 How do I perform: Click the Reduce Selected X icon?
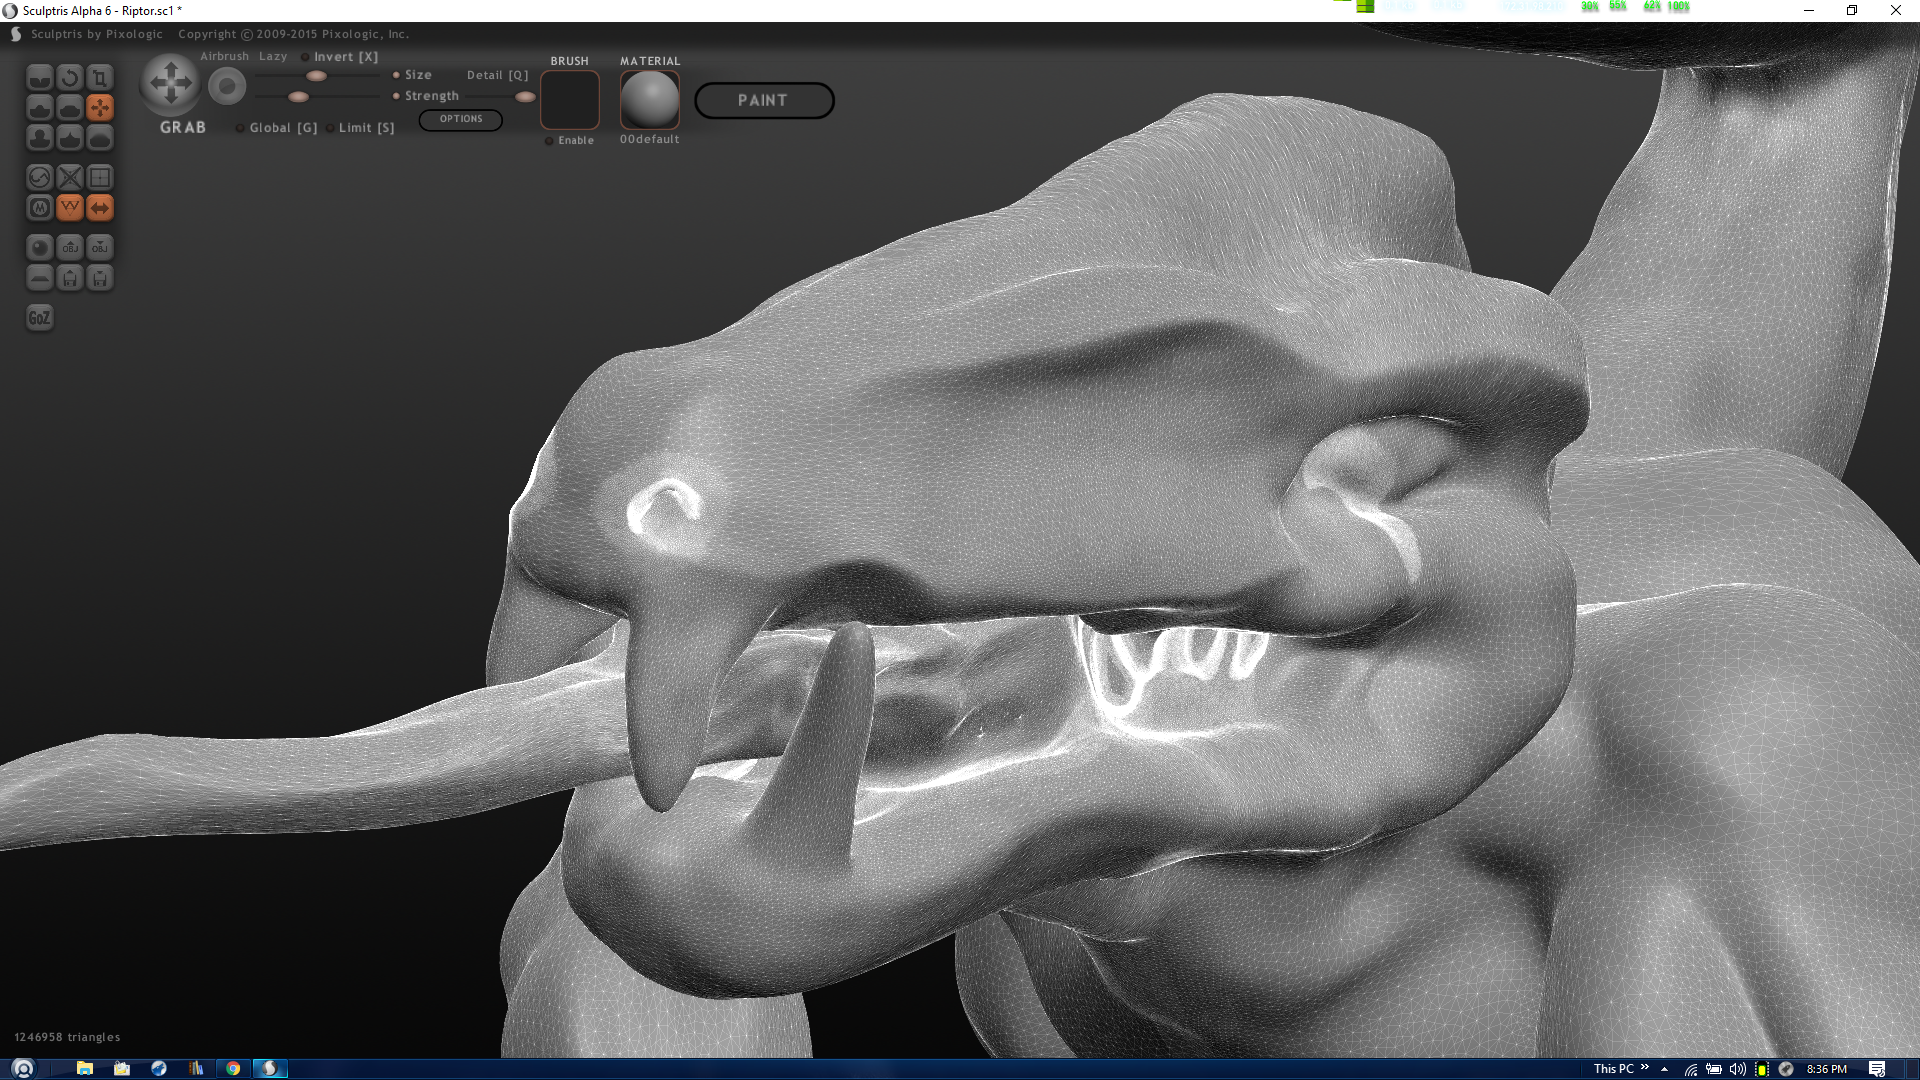(69, 177)
